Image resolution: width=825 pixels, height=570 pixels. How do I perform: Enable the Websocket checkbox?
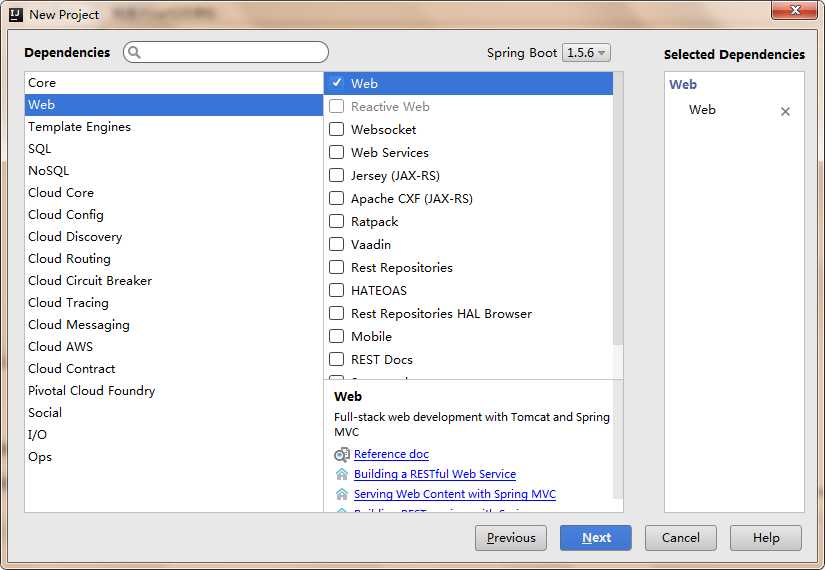[x=337, y=129]
